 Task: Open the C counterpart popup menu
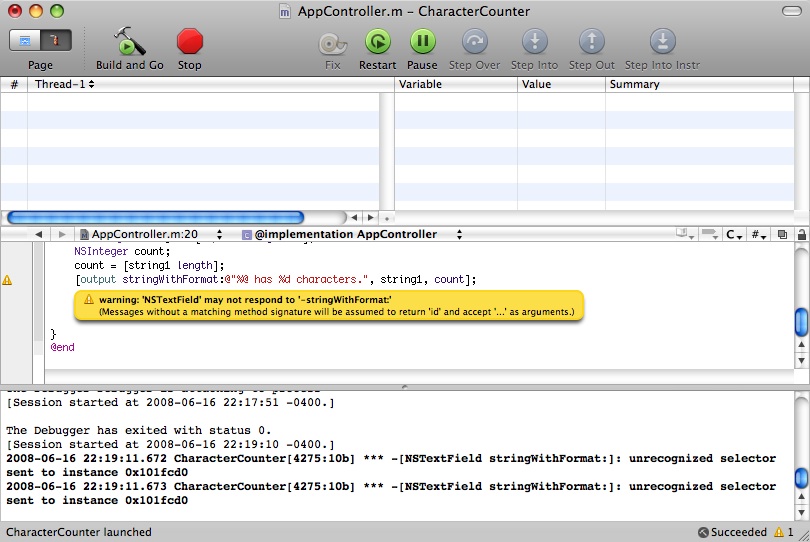(x=734, y=235)
